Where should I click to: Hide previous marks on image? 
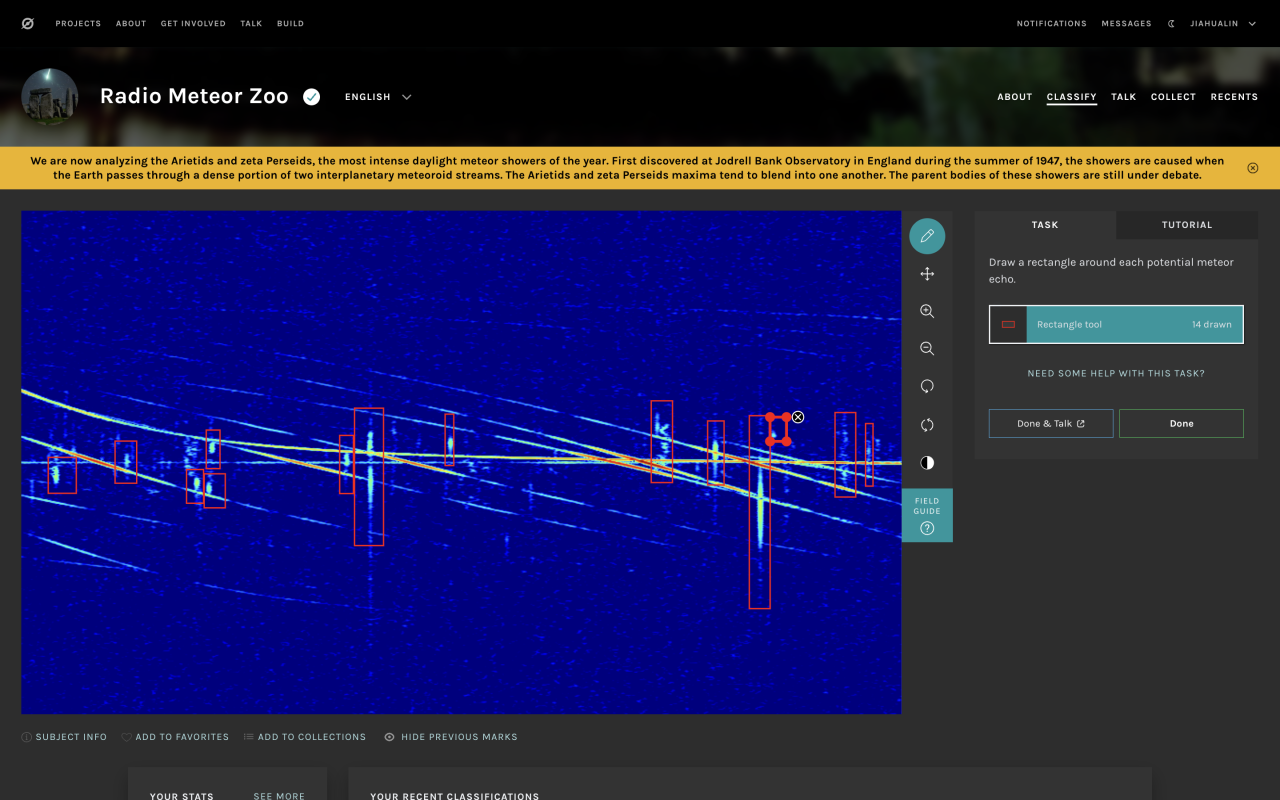(451, 737)
